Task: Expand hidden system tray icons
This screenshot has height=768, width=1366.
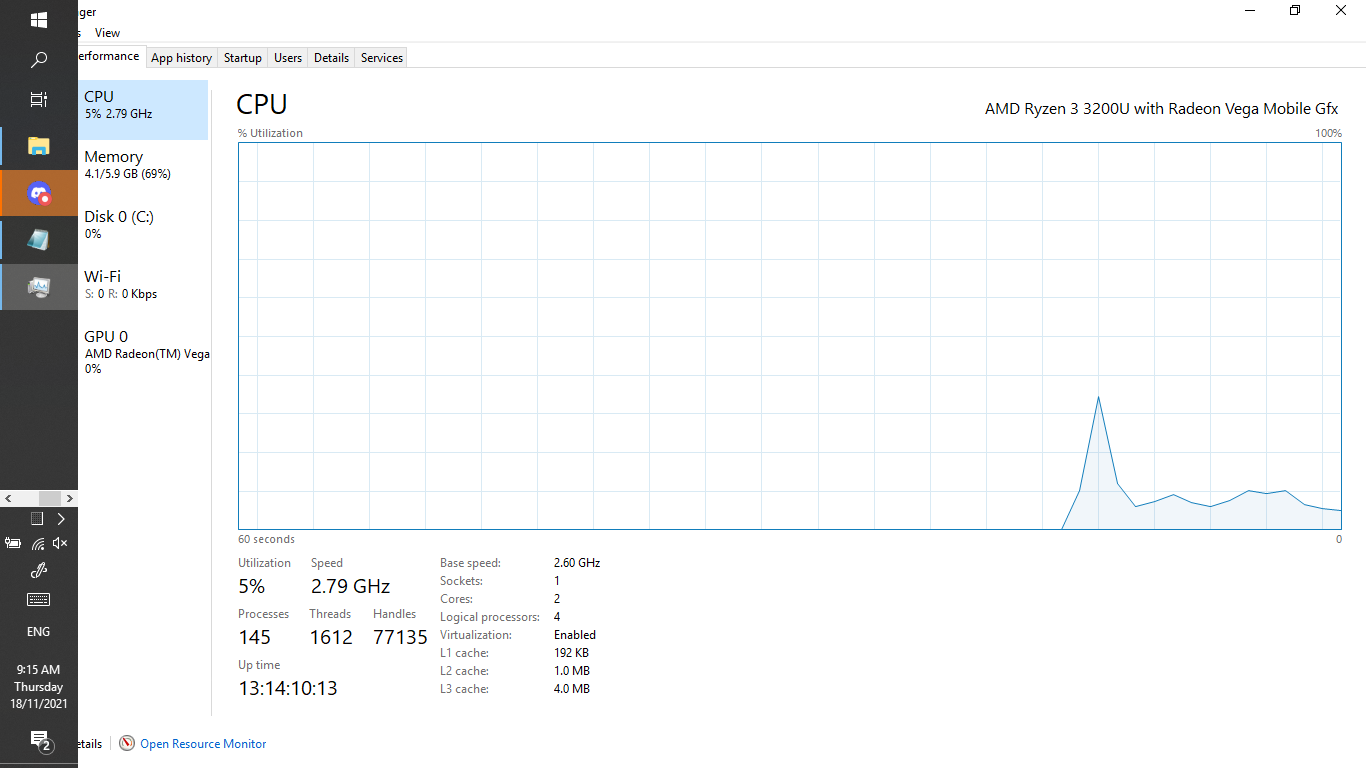Action: [59, 518]
